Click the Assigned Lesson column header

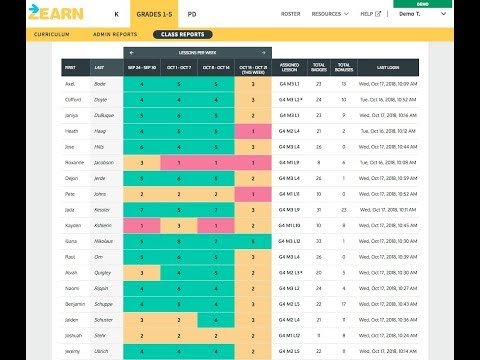click(289, 68)
